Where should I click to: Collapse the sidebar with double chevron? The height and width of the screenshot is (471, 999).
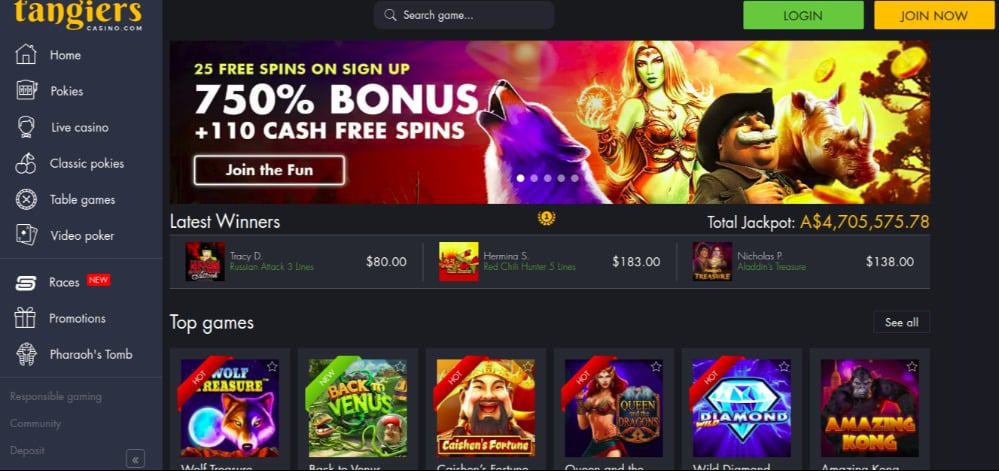point(135,459)
